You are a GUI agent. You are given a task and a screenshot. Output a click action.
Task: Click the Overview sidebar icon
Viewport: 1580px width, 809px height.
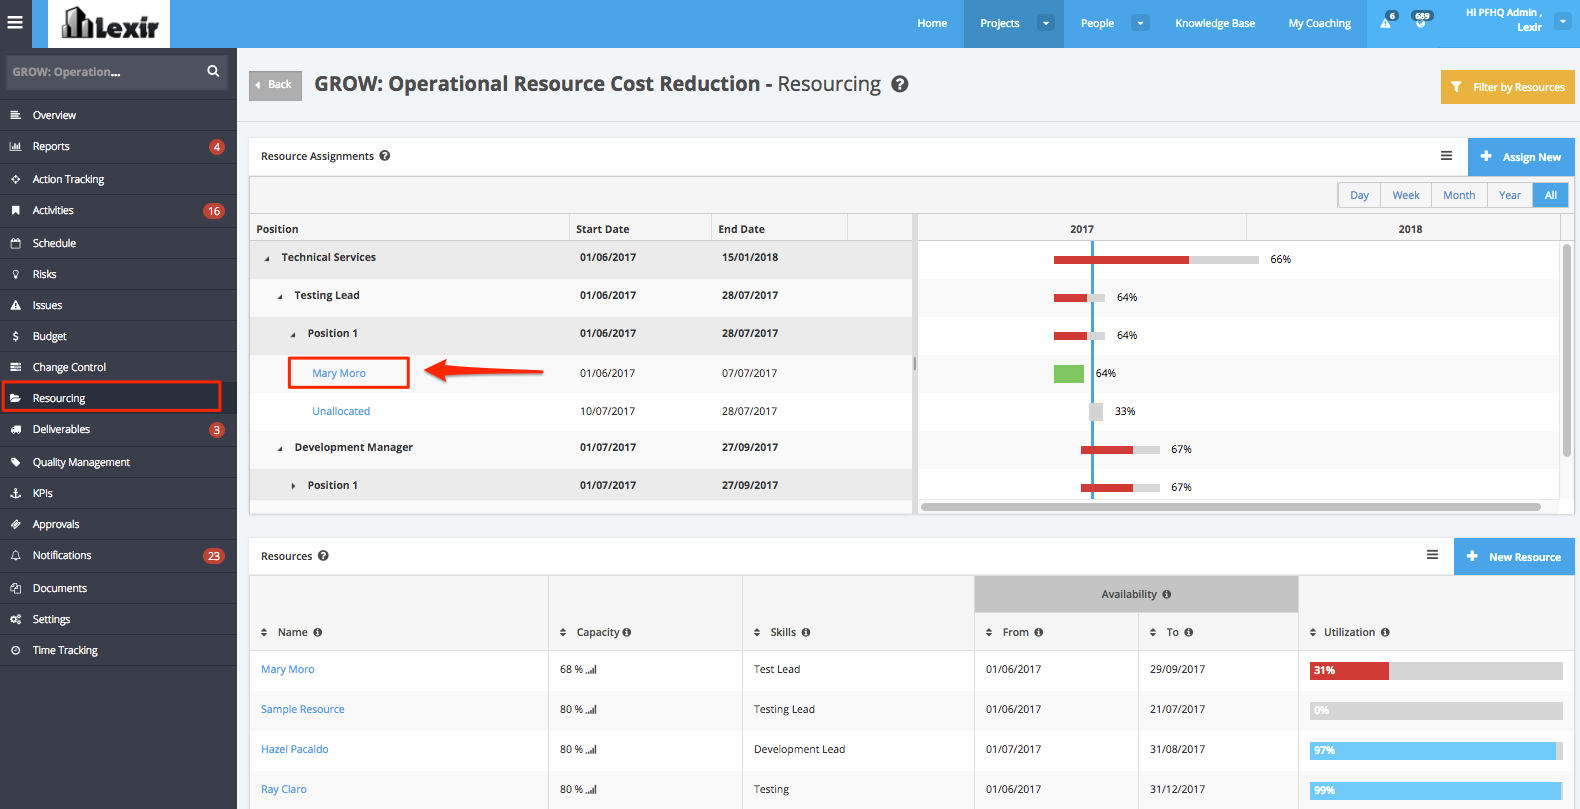point(15,115)
